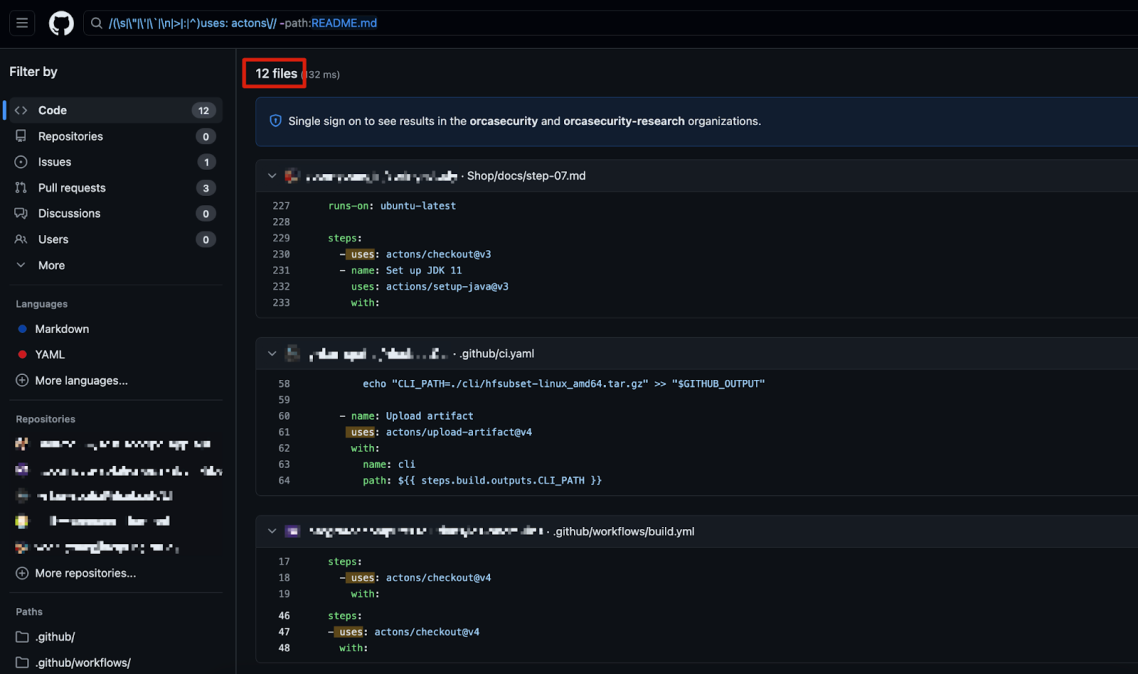
Task: Click the Code brackets icon
Action: 21,110
